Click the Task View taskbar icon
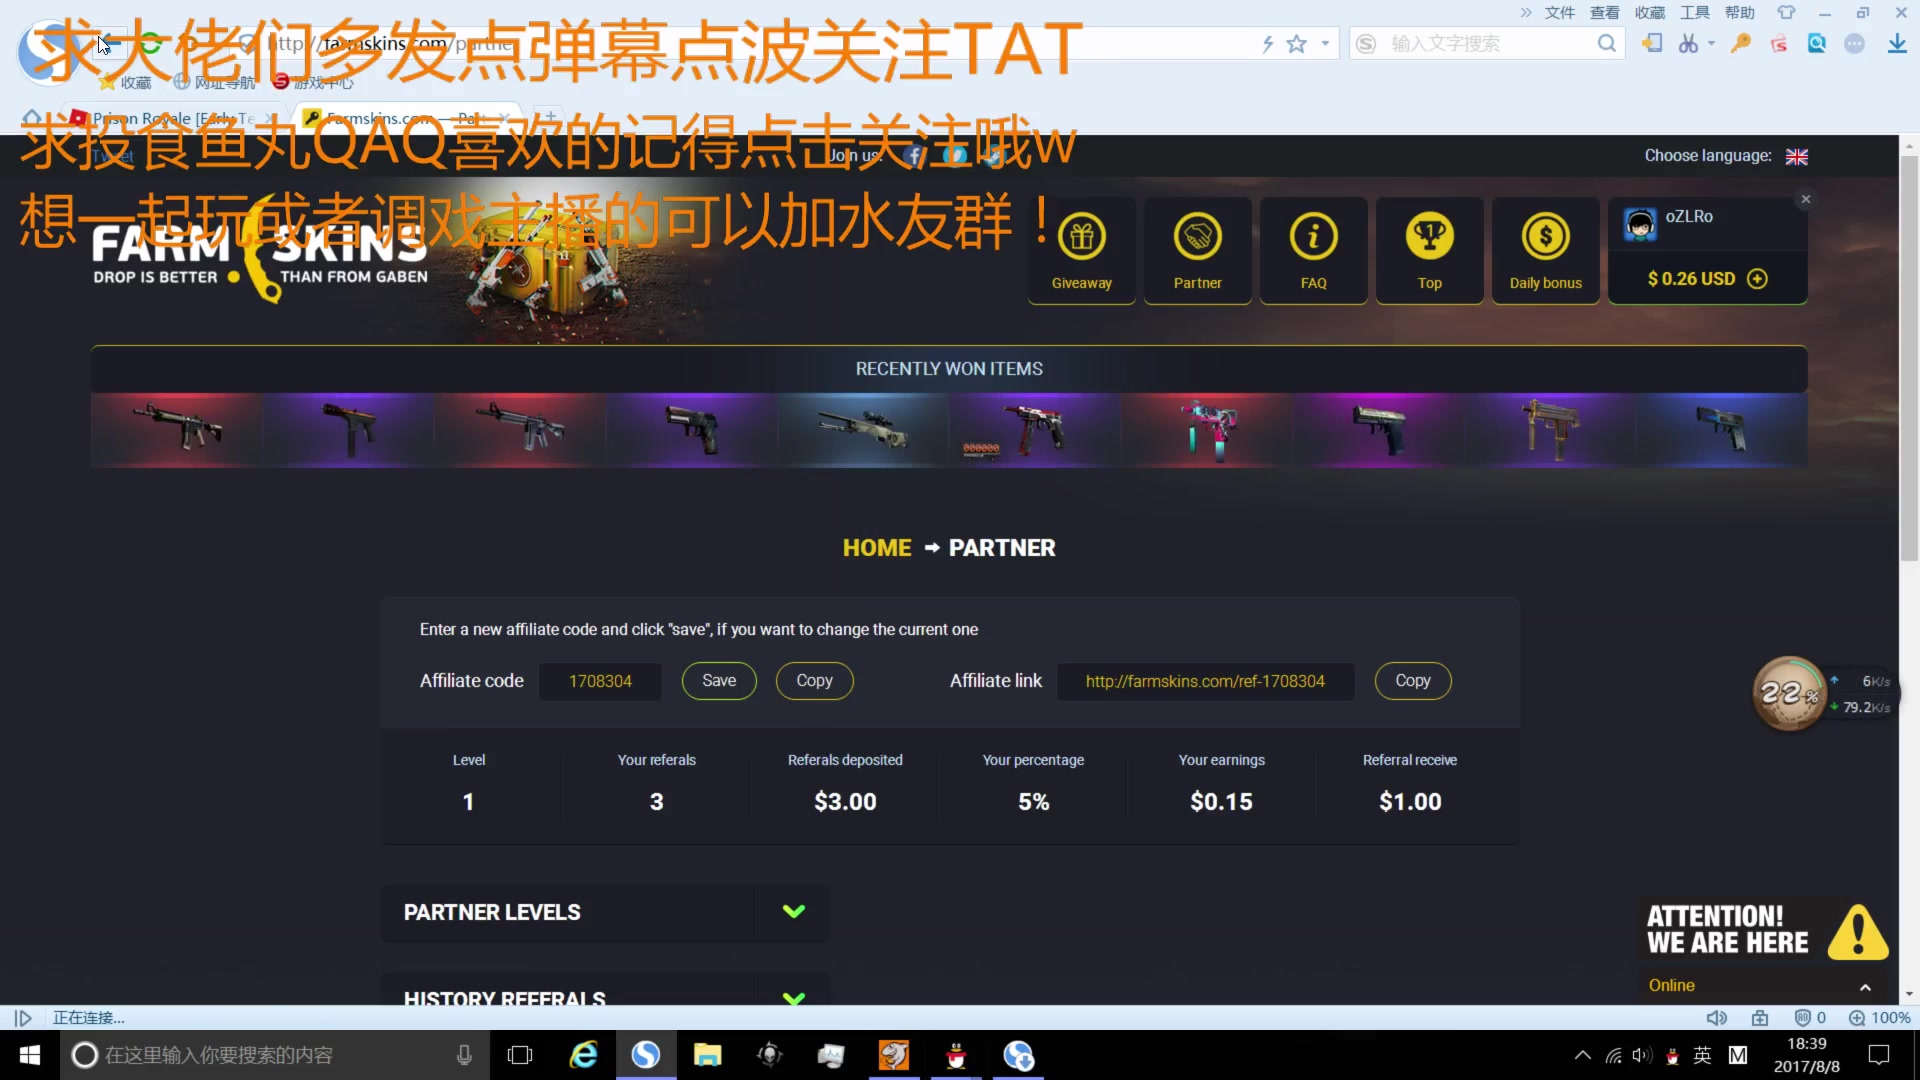The height and width of the screenshot is (1080, 1920). pos(520,1055)
